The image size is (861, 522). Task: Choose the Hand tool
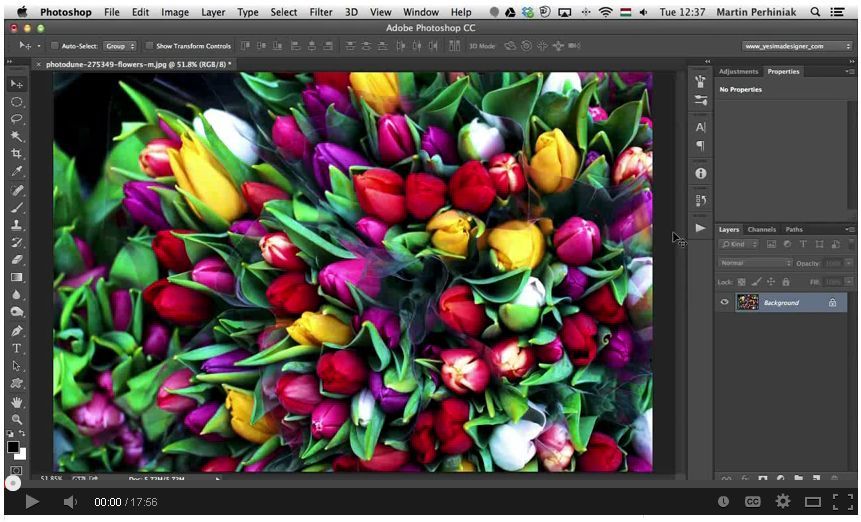(x=16, y=402)
